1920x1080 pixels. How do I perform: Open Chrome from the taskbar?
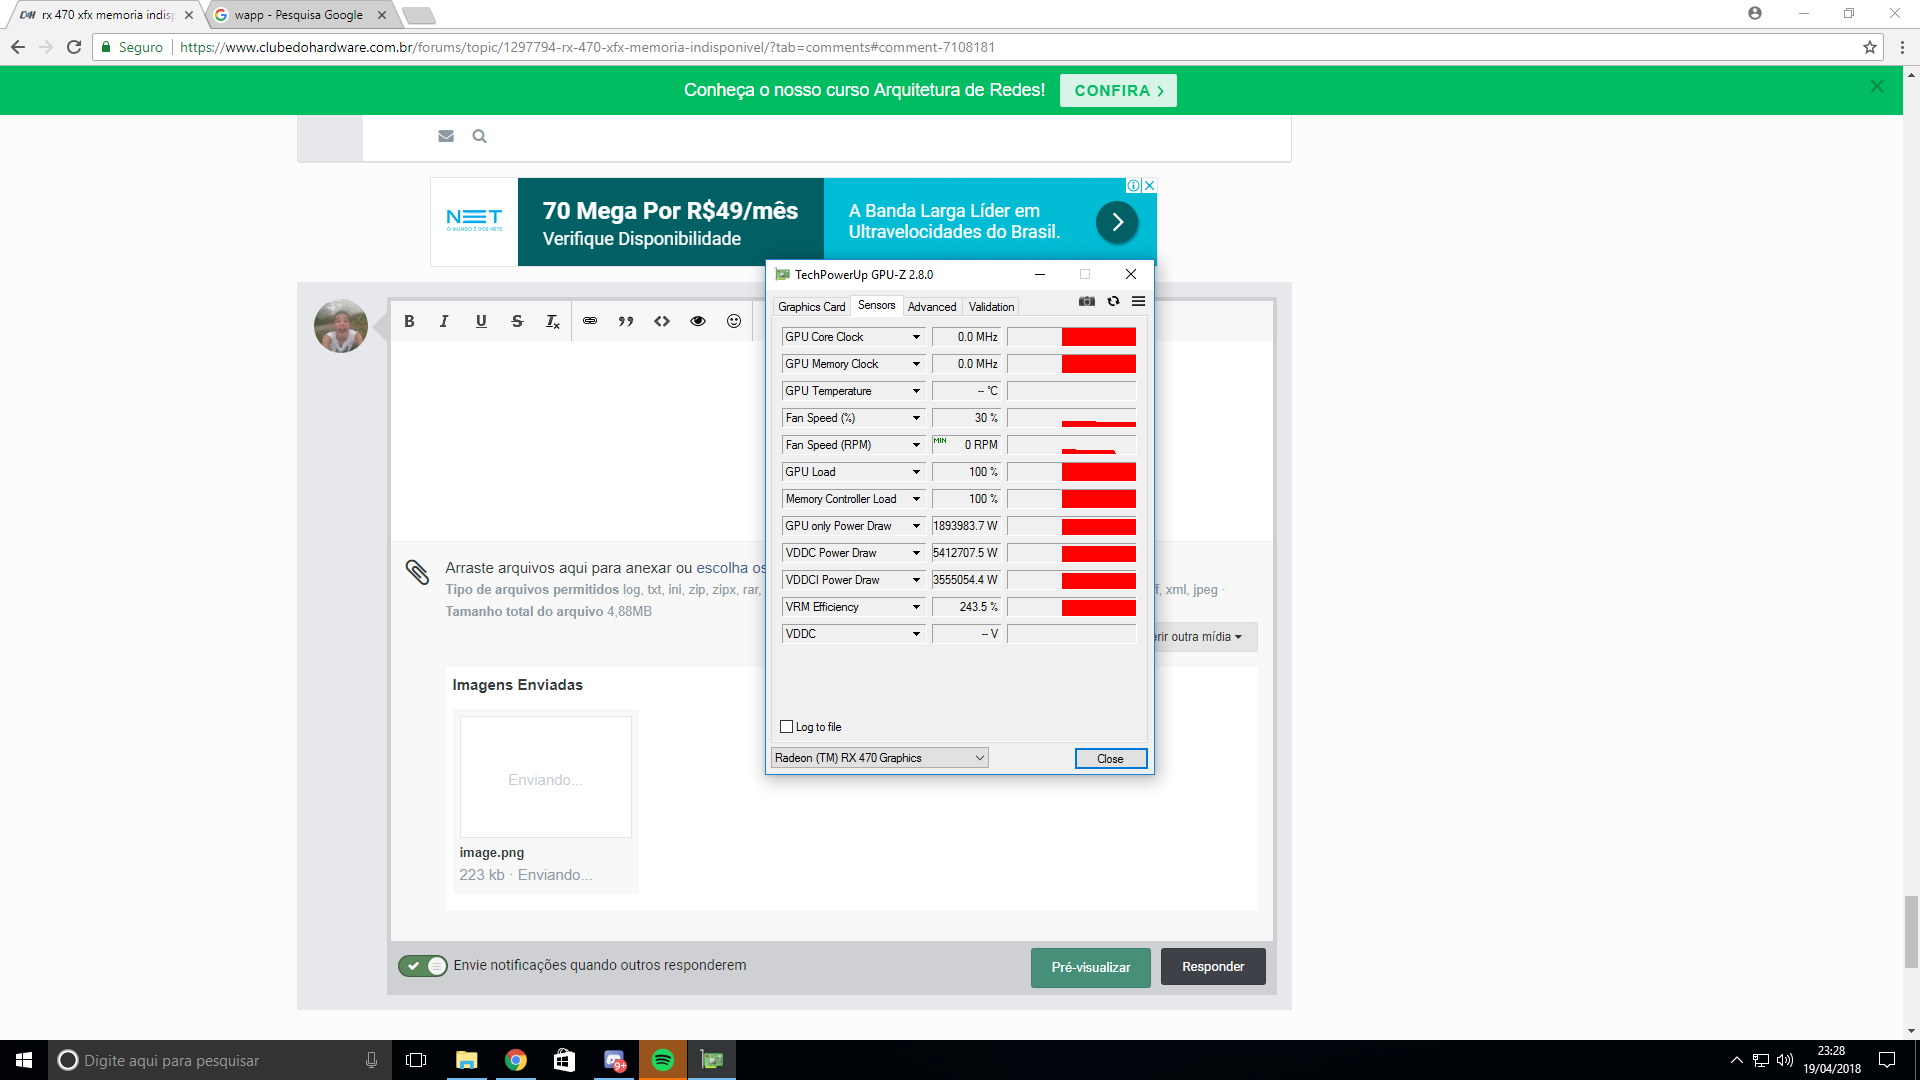[x=516, y=1060]
